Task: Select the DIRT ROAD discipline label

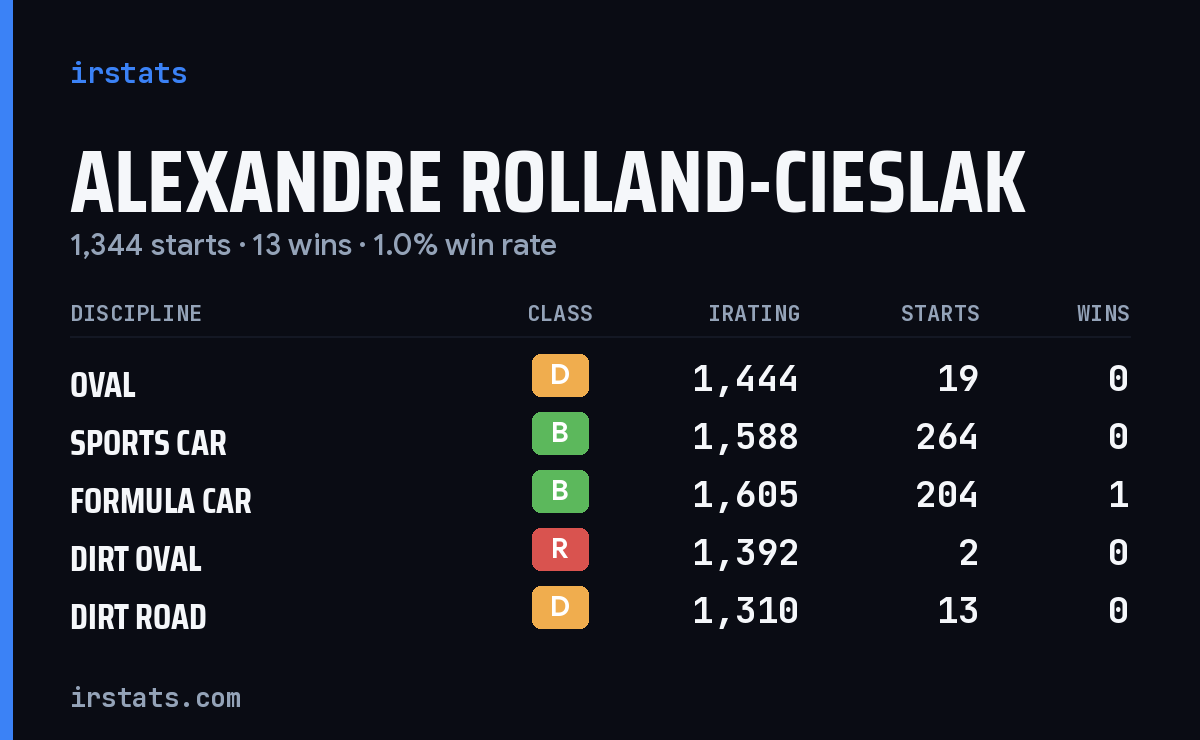Action: 139,617
